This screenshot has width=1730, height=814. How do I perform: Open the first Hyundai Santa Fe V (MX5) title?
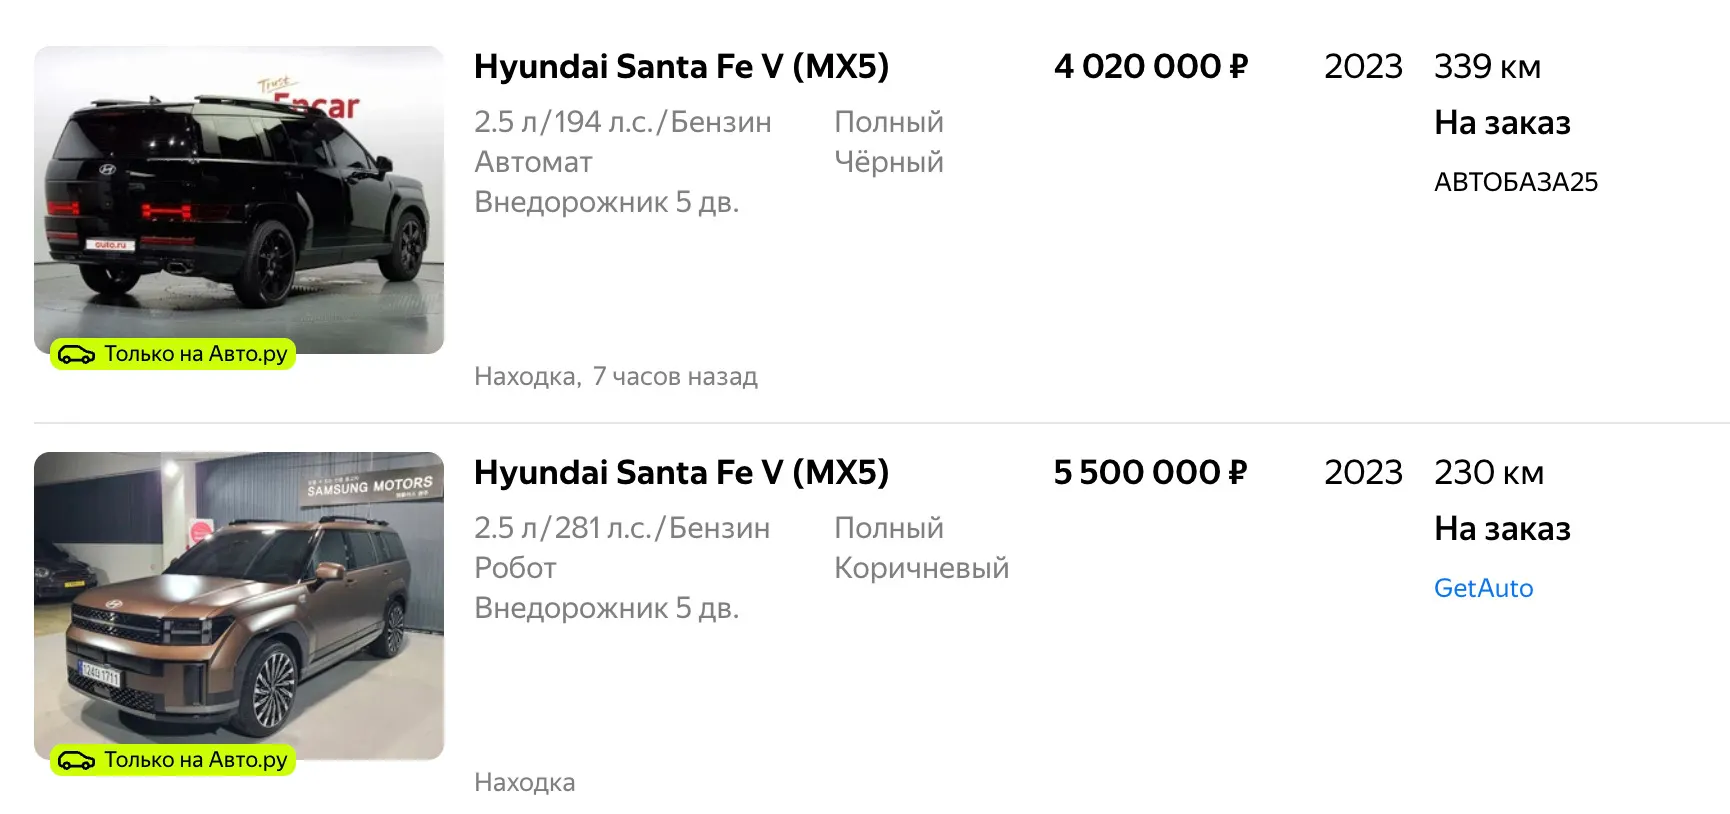[681, 67]
